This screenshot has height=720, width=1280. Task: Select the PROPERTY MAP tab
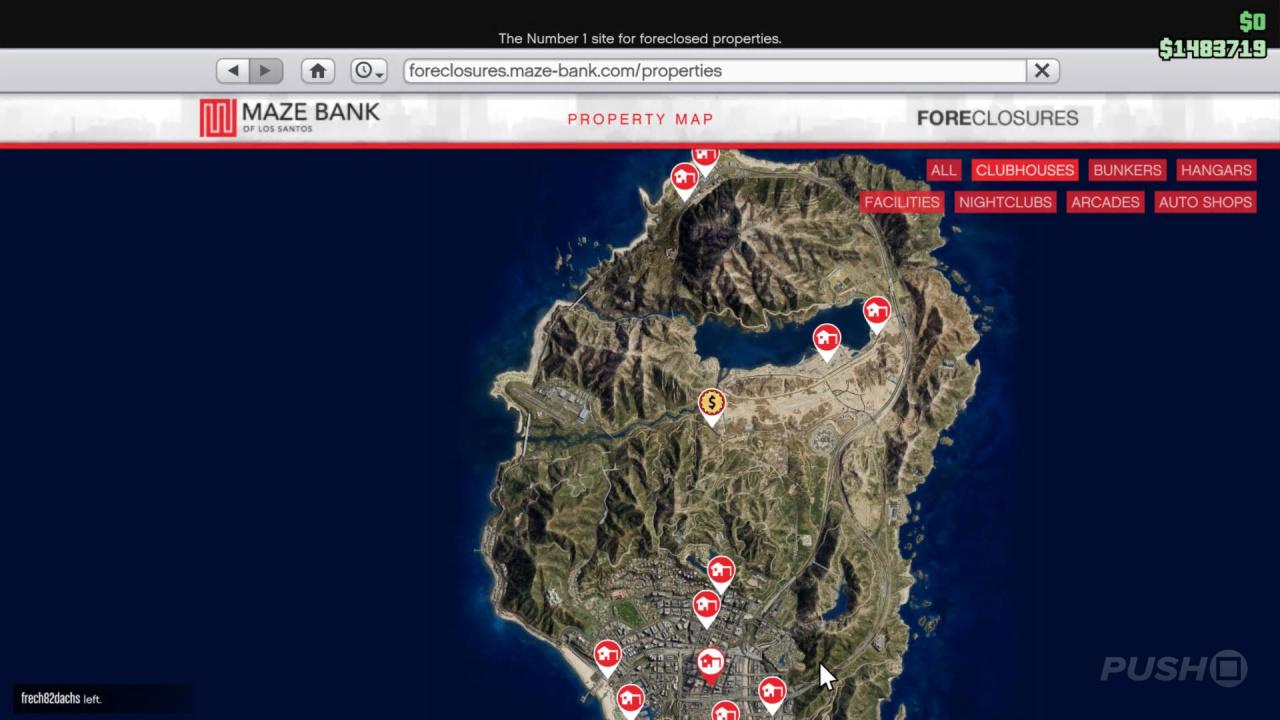[640, 119]
